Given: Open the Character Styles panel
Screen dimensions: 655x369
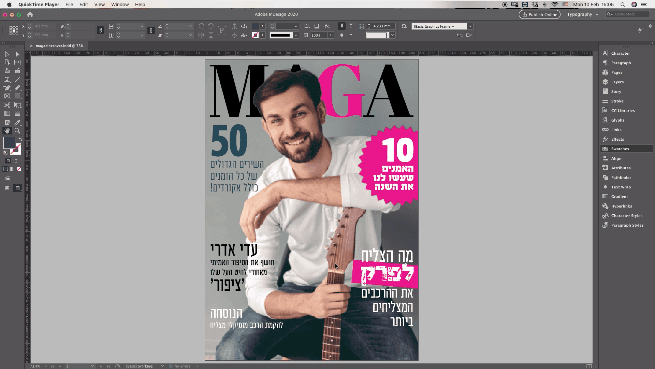Looking at the screenshot, I should coord(626,216).
